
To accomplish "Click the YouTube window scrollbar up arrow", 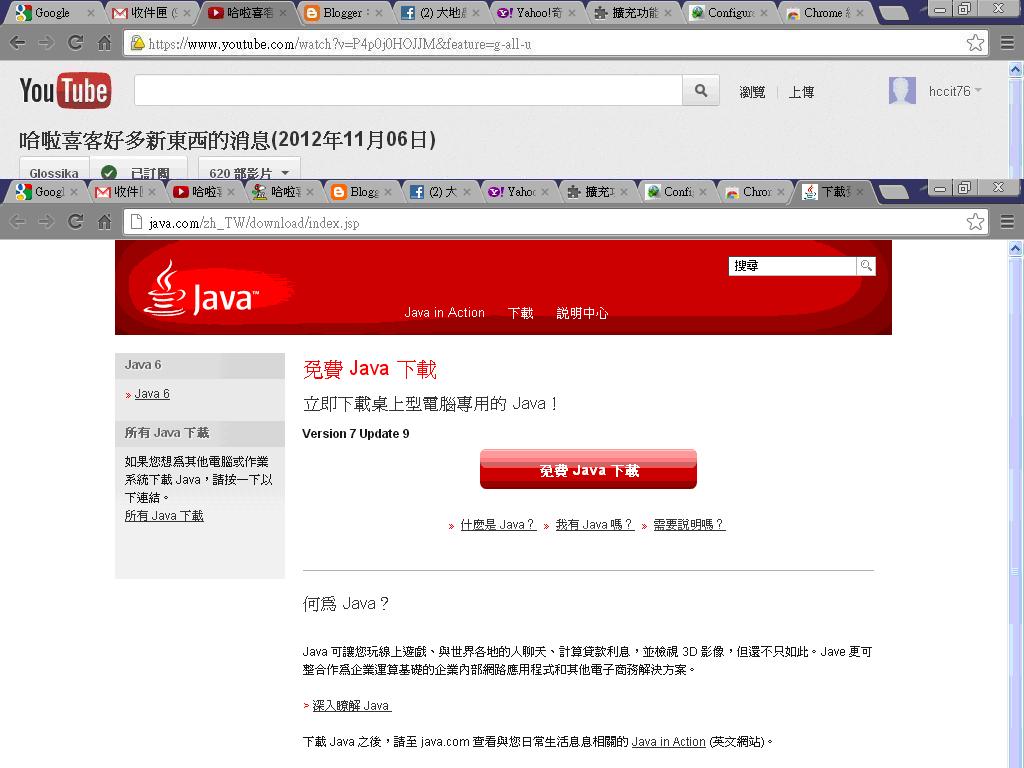I will click(1016, 69).
